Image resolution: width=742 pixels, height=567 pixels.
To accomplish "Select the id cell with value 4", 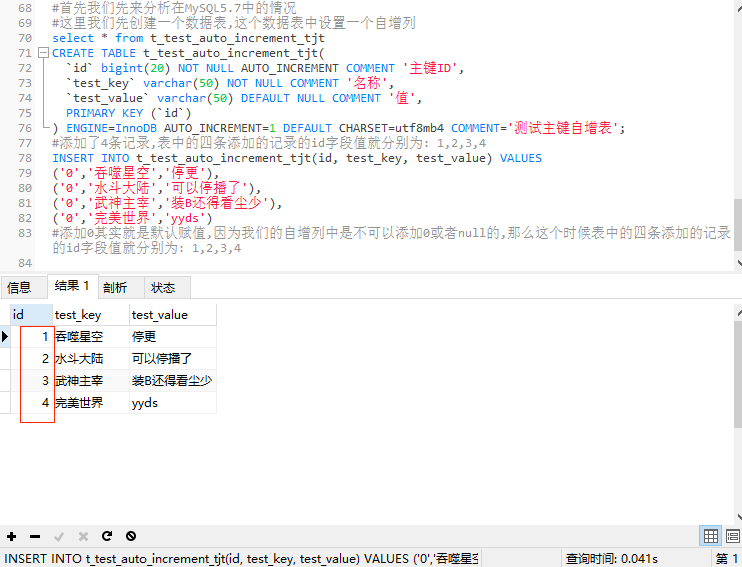I will pos(31,403).
